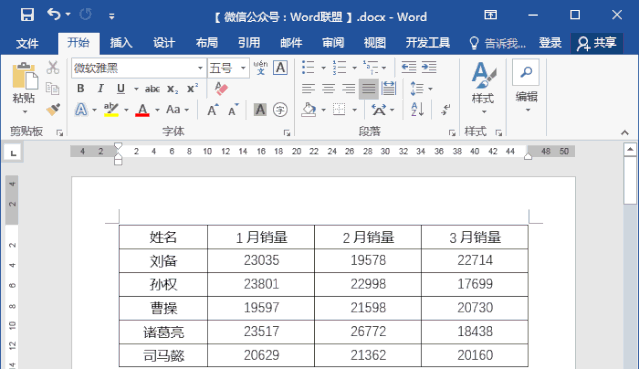Apply character border icon
Image resolution: width=639 pixels, height=369 pixels.
(280, 68)
